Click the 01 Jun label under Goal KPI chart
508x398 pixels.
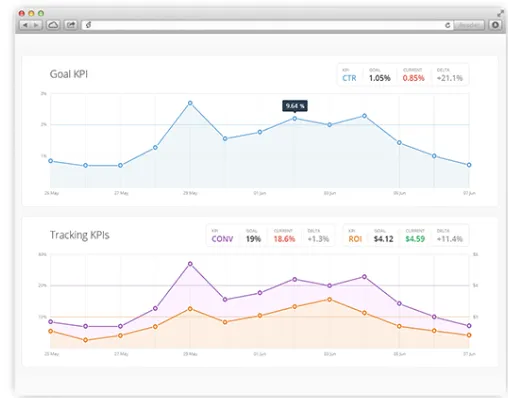(x=260, y=193)
